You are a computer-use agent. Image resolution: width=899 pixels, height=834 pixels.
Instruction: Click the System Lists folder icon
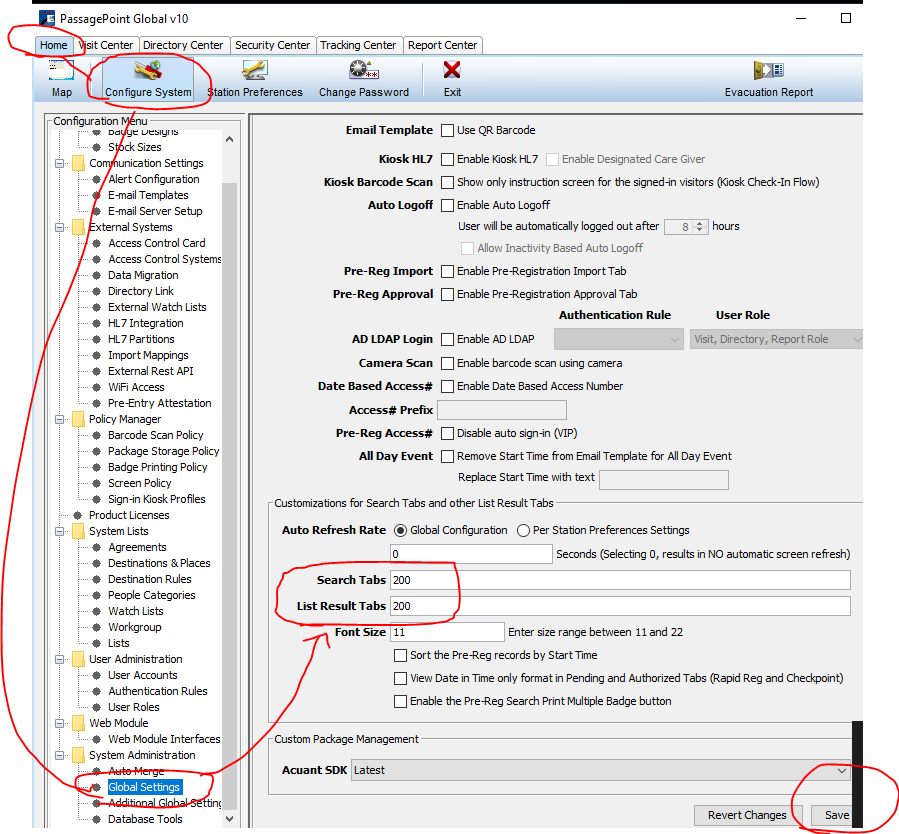coord(79,531)
